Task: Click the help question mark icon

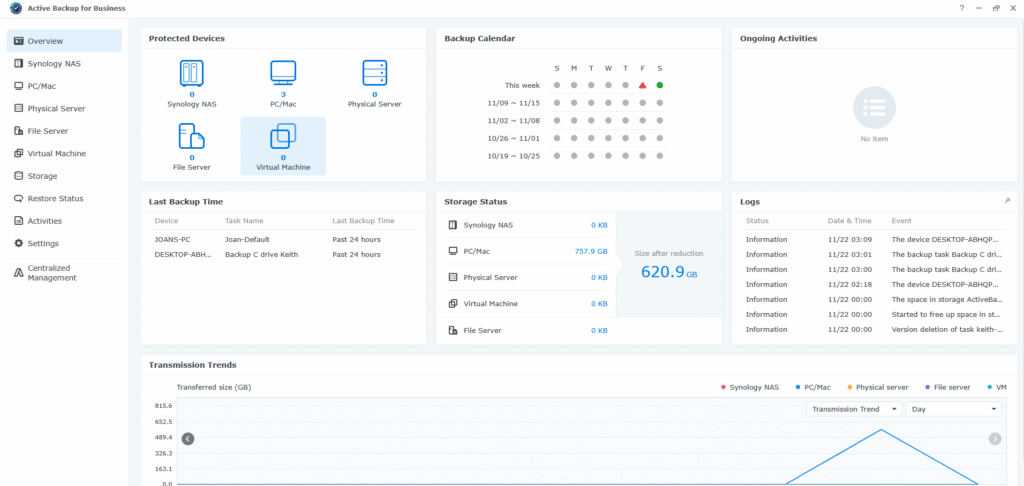Action: coord(962,8)
